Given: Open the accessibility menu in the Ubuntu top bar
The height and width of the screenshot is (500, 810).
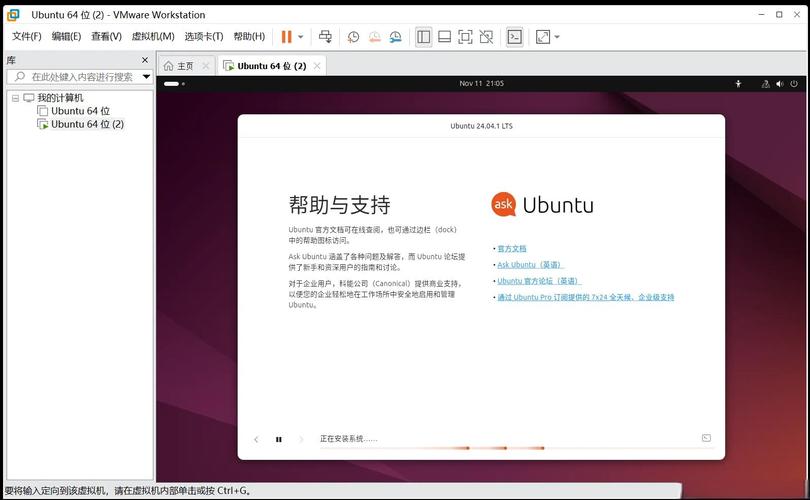Looking at the screenshot, I should coord(739,84).
